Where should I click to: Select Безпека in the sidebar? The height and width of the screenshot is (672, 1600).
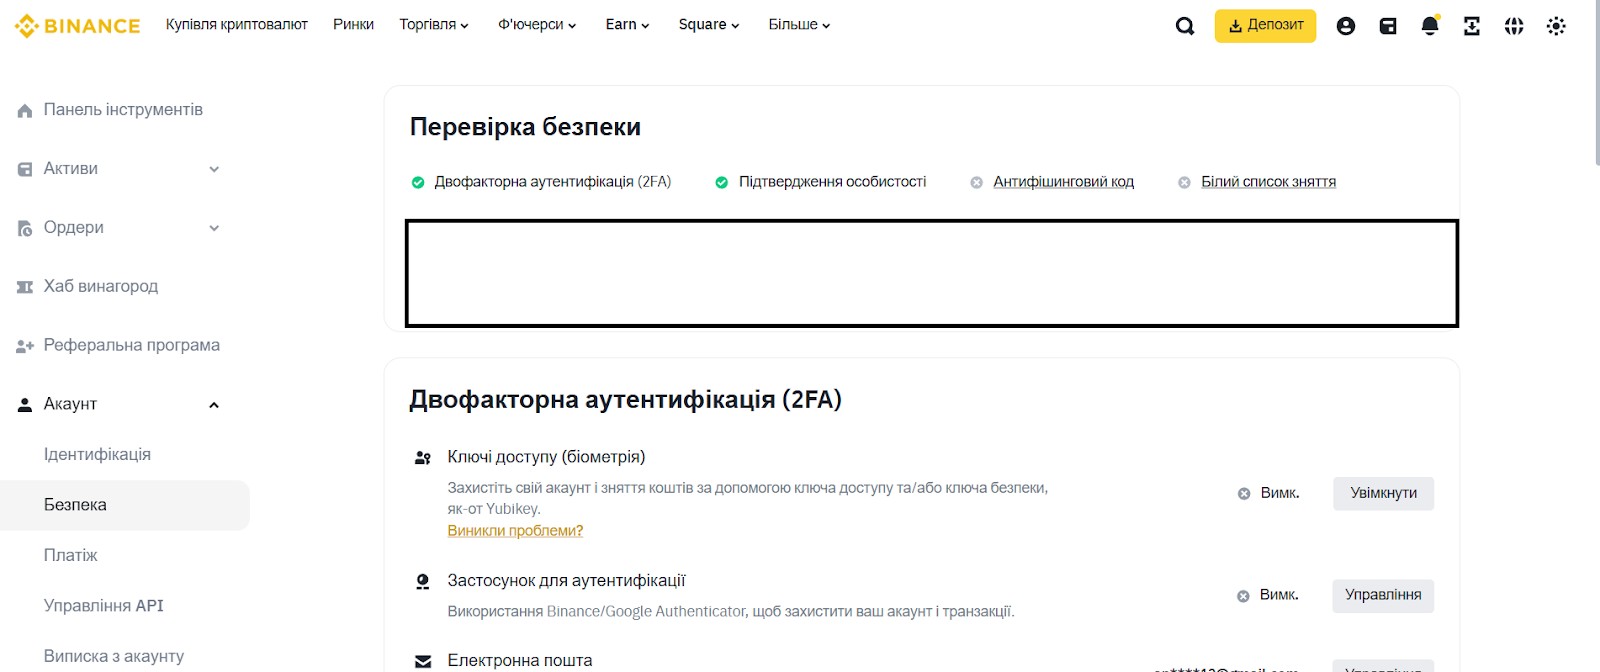pyautogui.click(x=125, y=505)
